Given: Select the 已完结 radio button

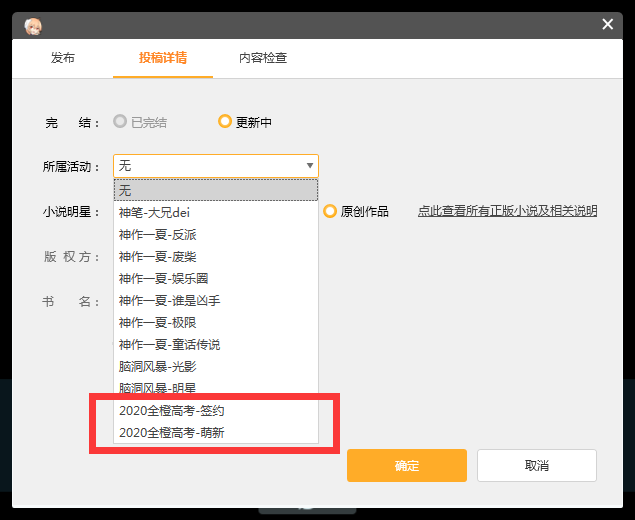Looking at the screenshot, I should 121,122.
